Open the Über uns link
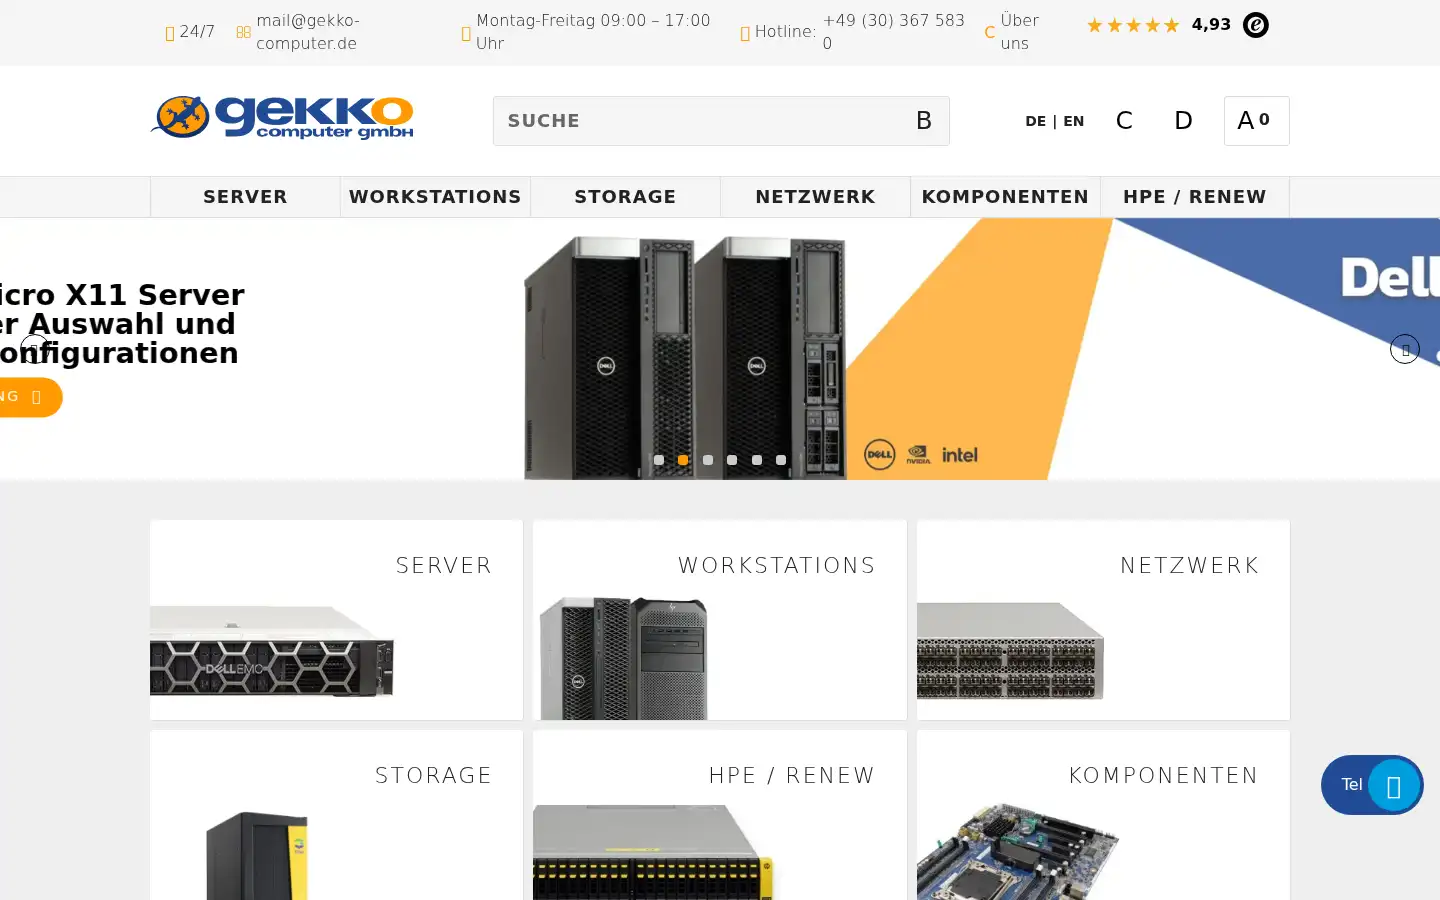Screen dimensions: 1440x900 tap(1020, 32)
